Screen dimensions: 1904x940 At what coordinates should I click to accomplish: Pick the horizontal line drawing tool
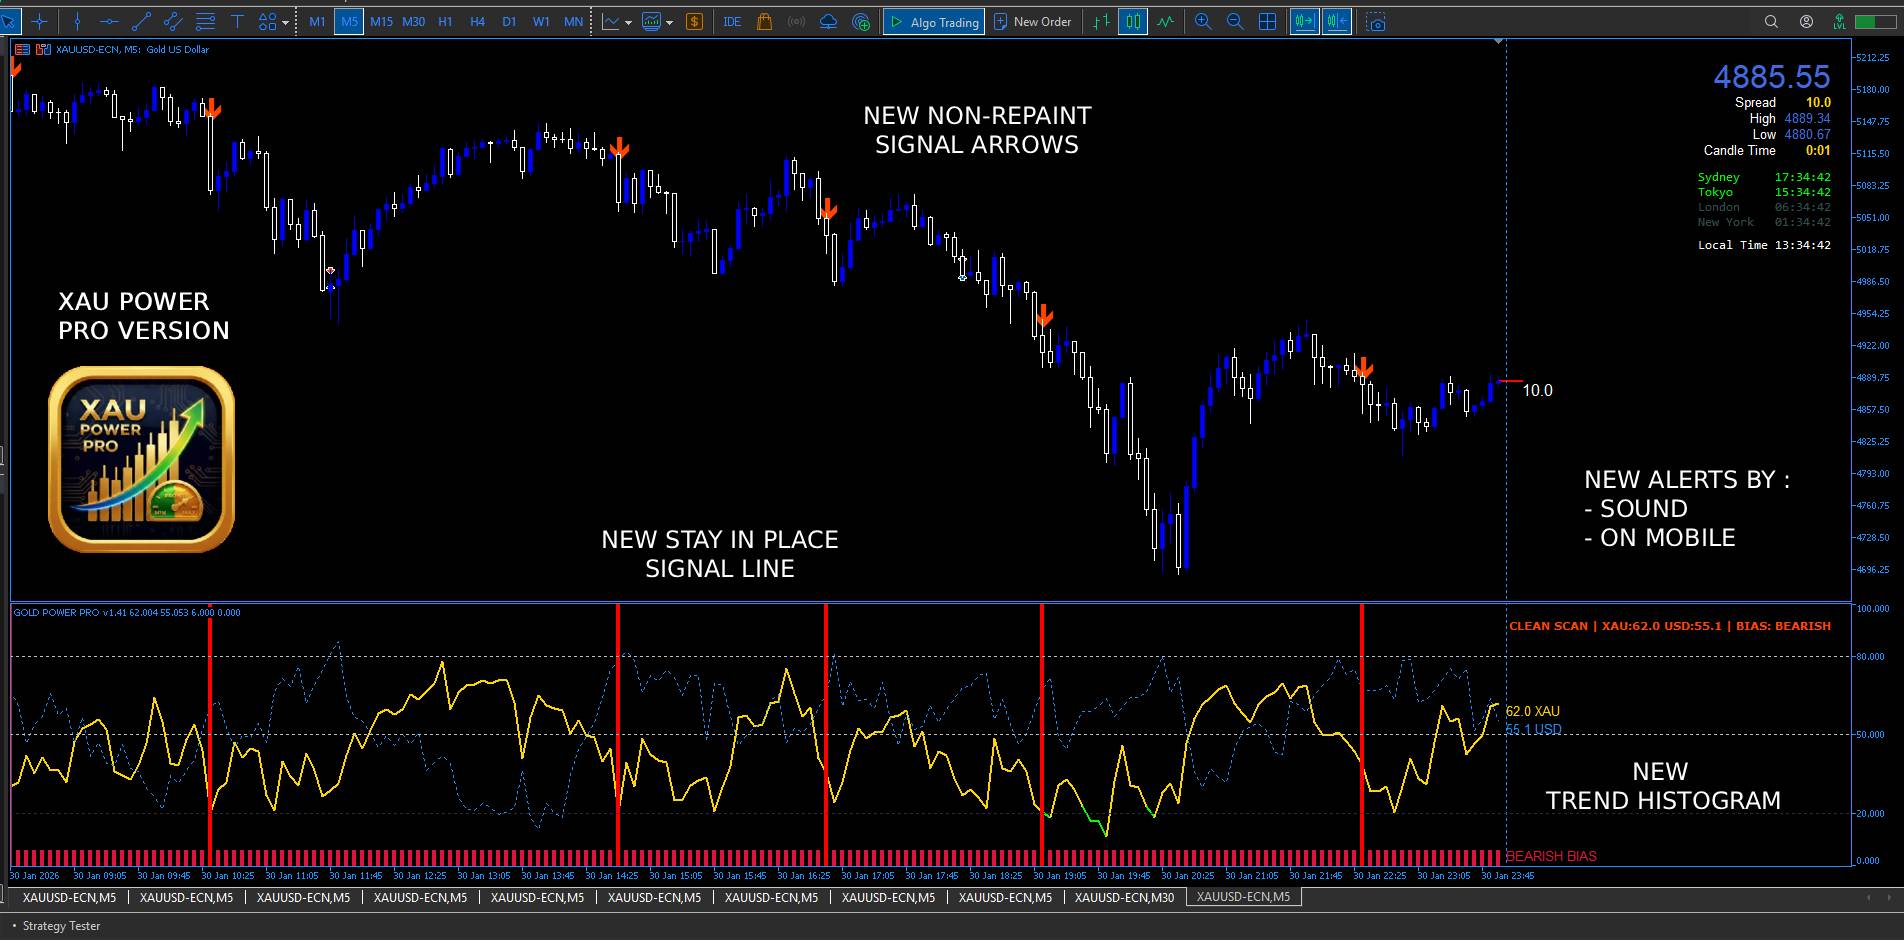pos(109,21)
